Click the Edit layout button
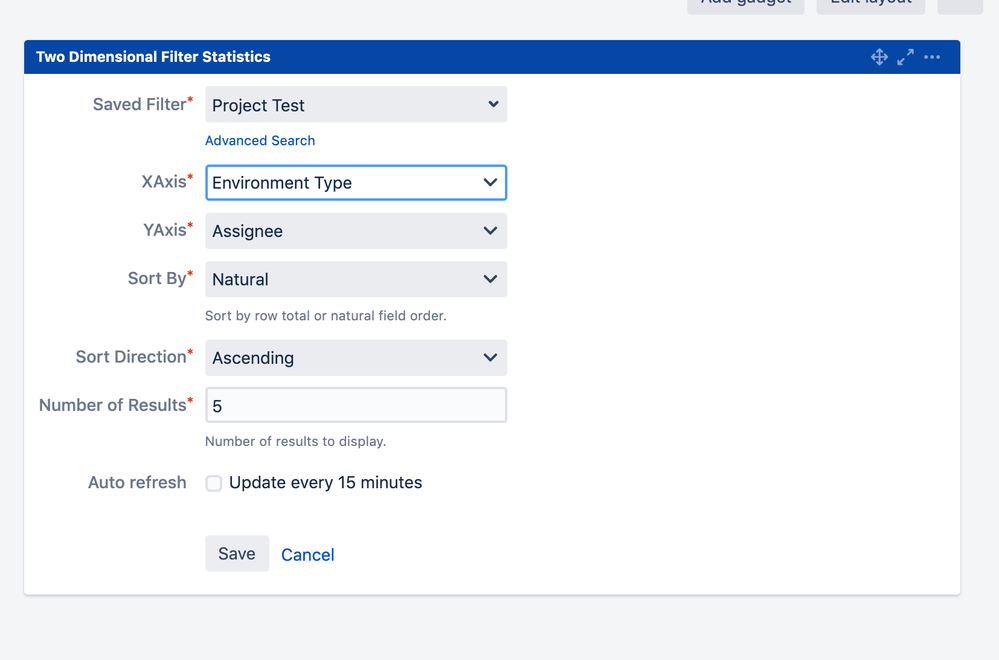This screenshot has width=999, height=660. 869,5
